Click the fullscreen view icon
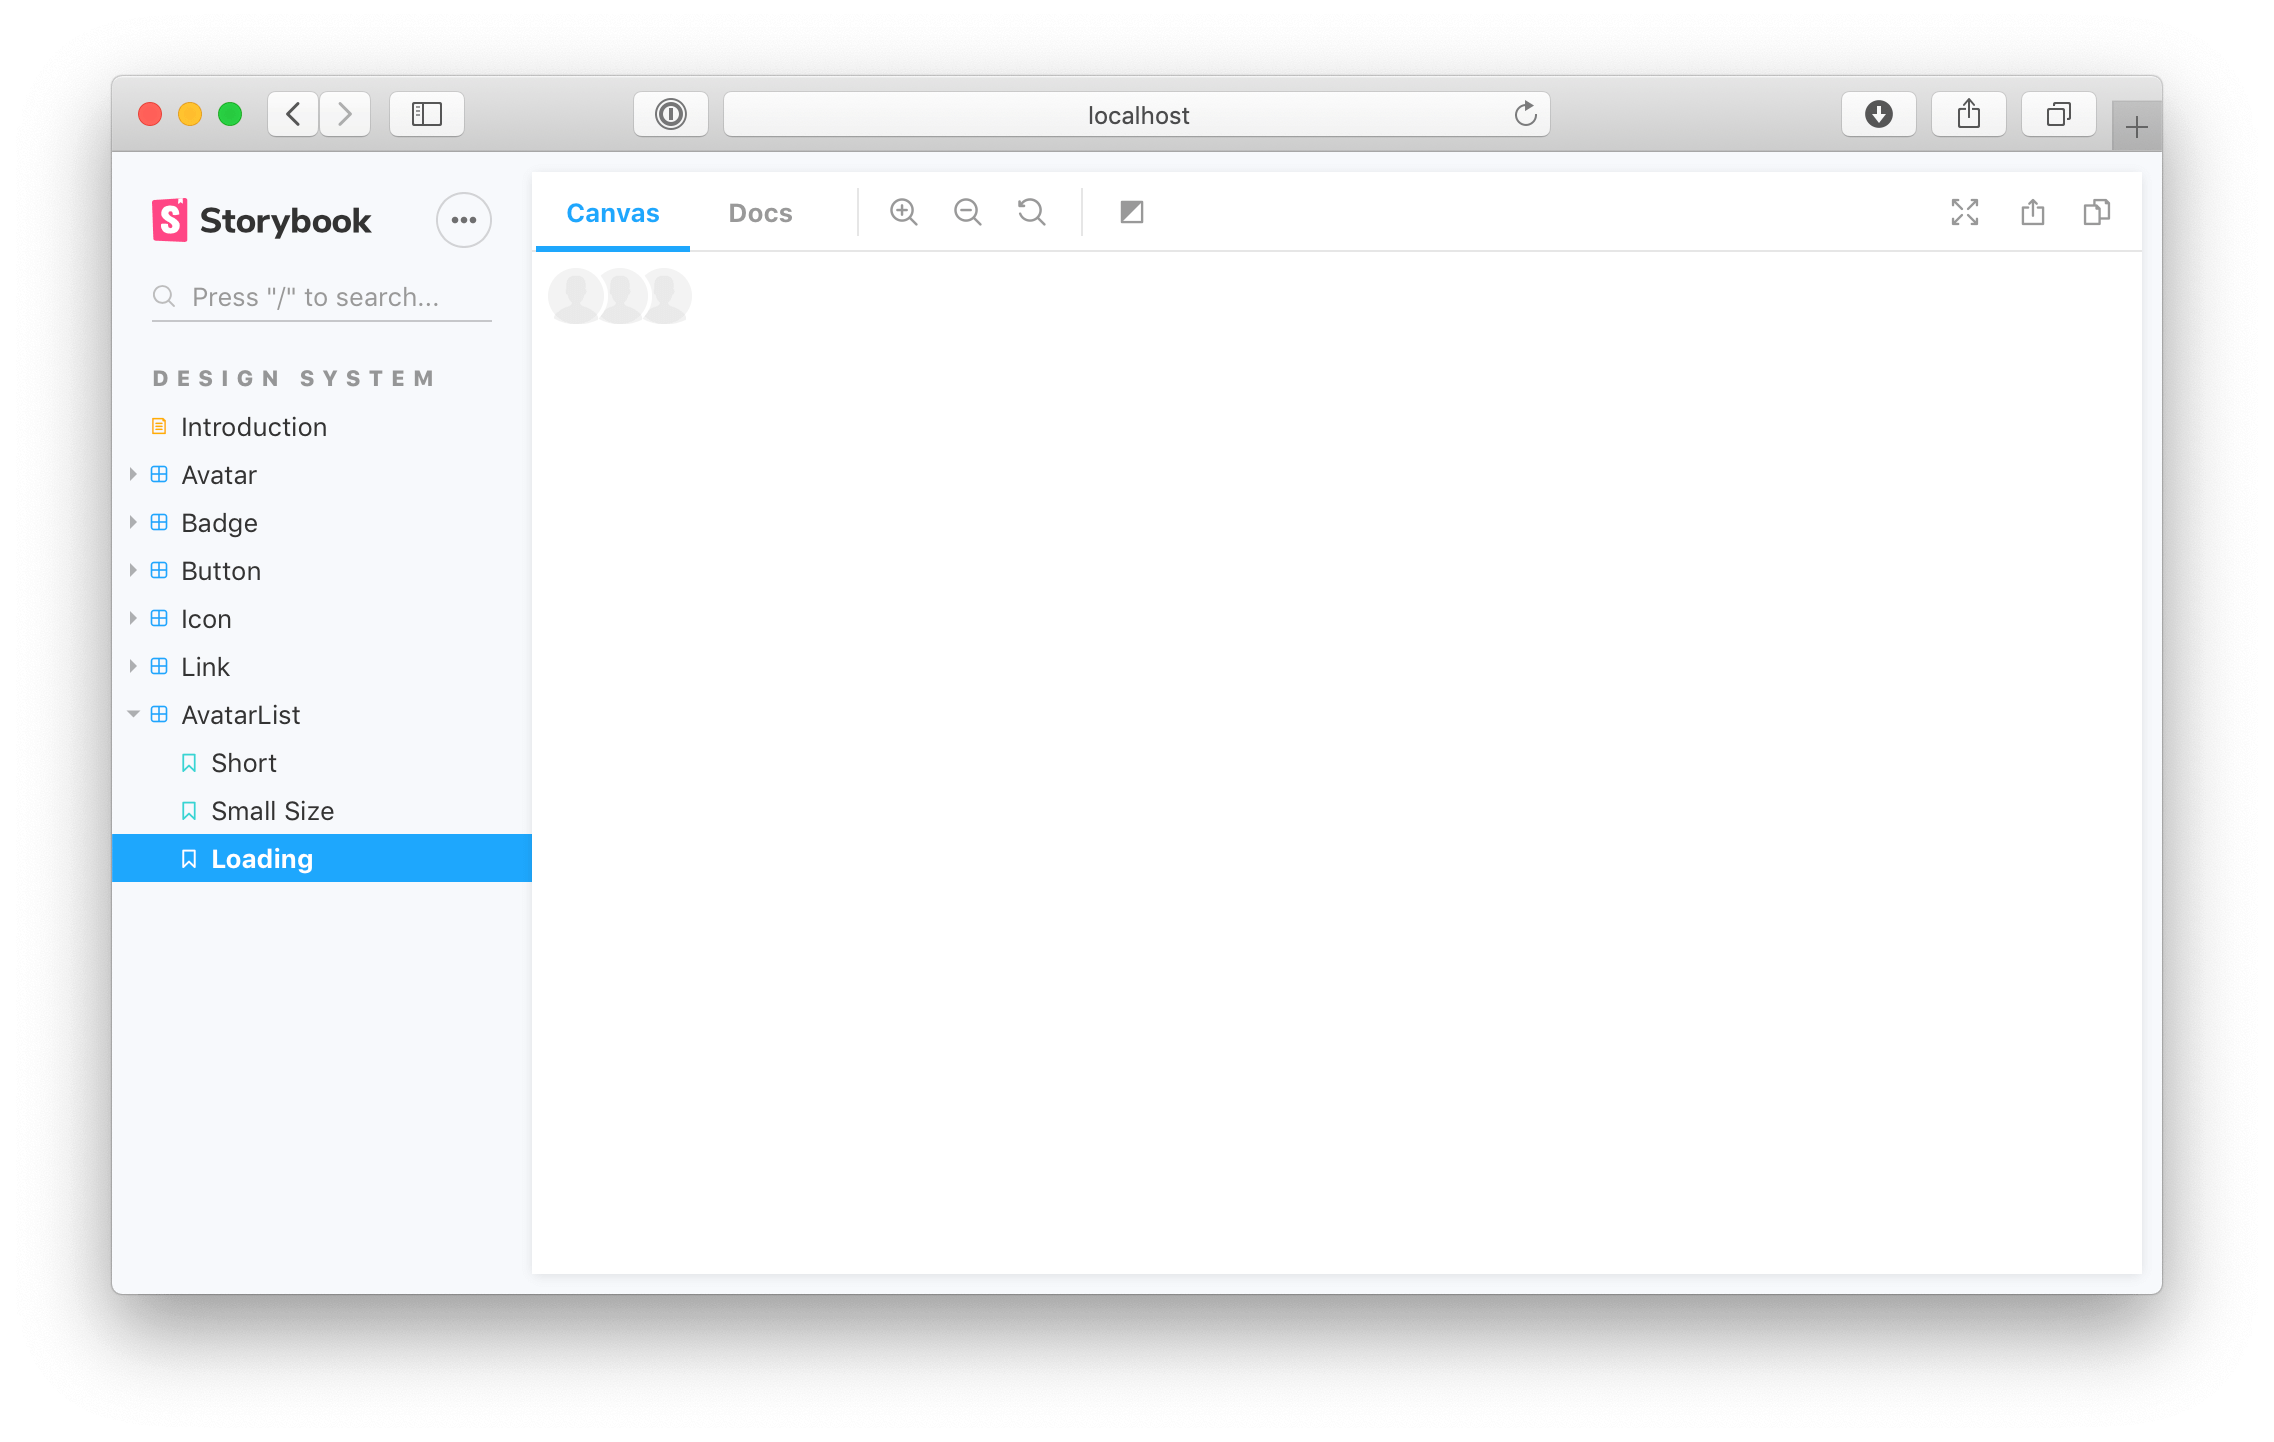 (1966, 212)
